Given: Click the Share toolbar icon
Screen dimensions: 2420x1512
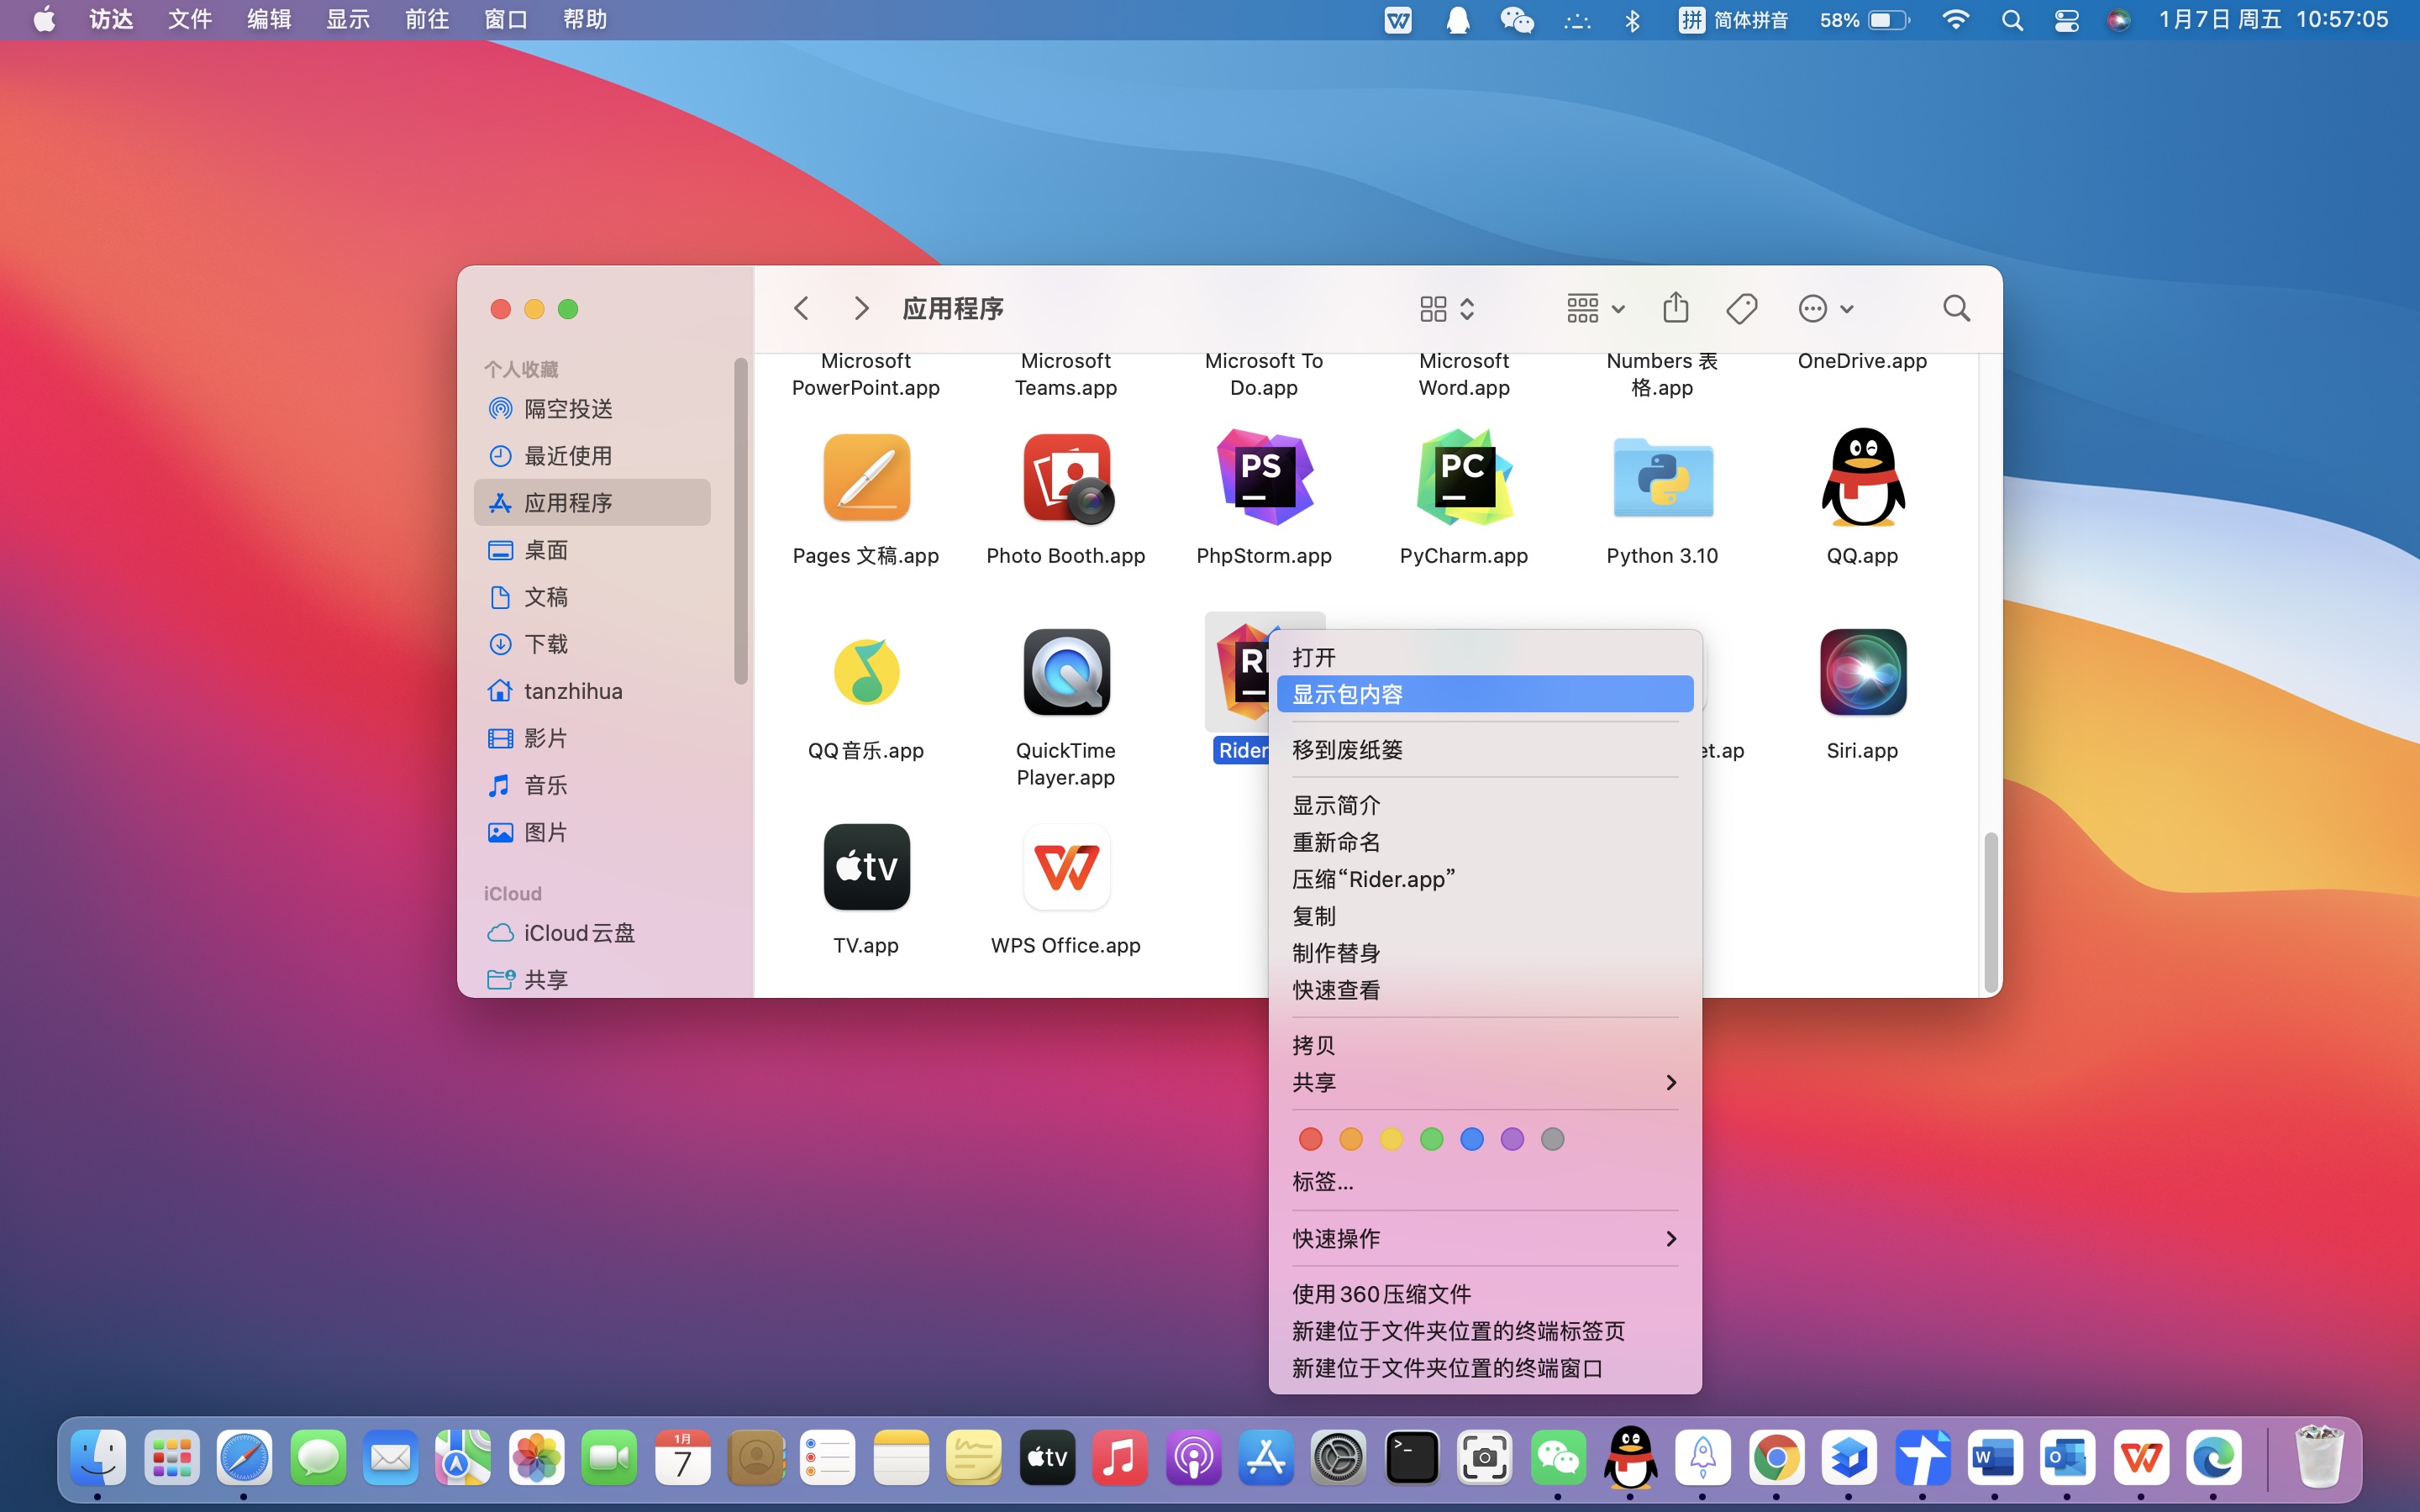Looking at the screenshot, I should pos(1675,308).
